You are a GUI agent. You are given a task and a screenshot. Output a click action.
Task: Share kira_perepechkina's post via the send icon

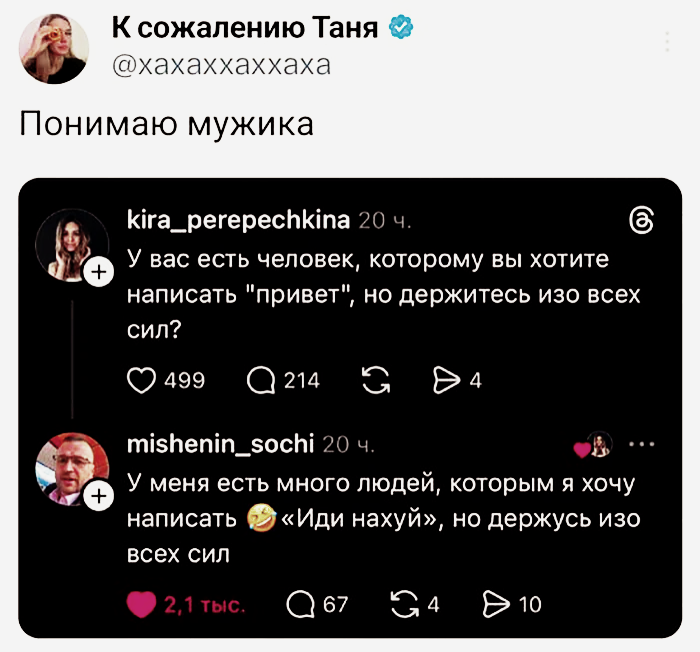click(443, 380)
